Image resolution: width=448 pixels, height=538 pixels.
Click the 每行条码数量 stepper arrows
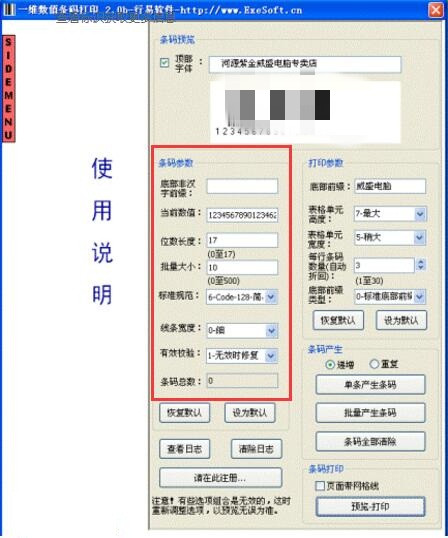(421, 265)
